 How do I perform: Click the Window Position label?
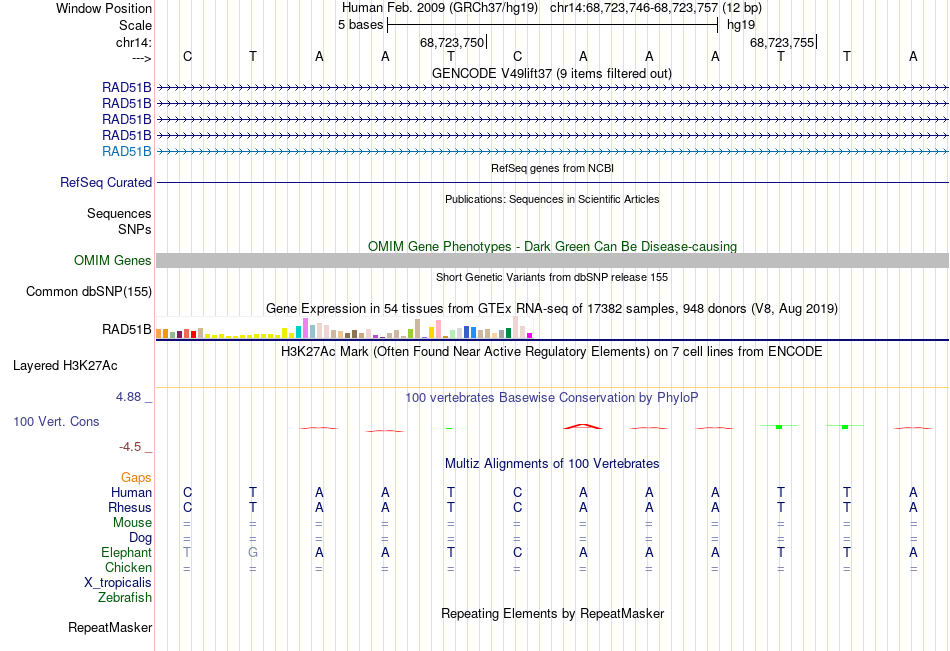pos(104,8)
